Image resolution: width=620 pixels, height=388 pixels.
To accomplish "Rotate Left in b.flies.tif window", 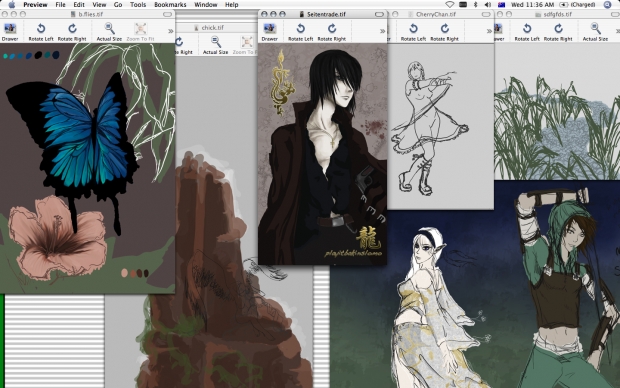I will coord(41,32).
